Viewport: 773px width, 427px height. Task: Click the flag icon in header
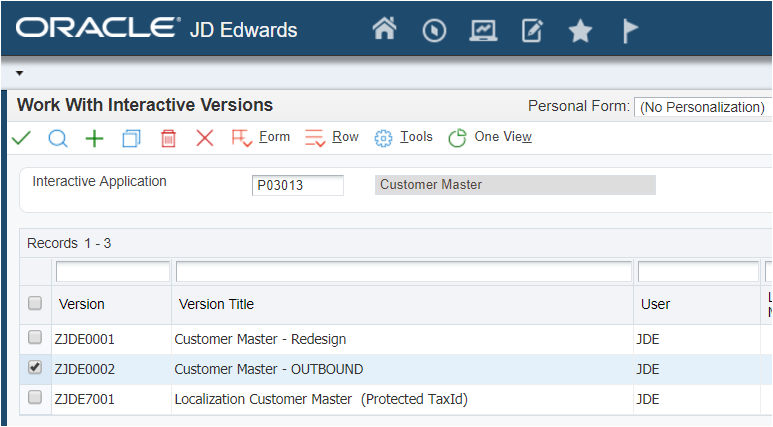[630, 31]
